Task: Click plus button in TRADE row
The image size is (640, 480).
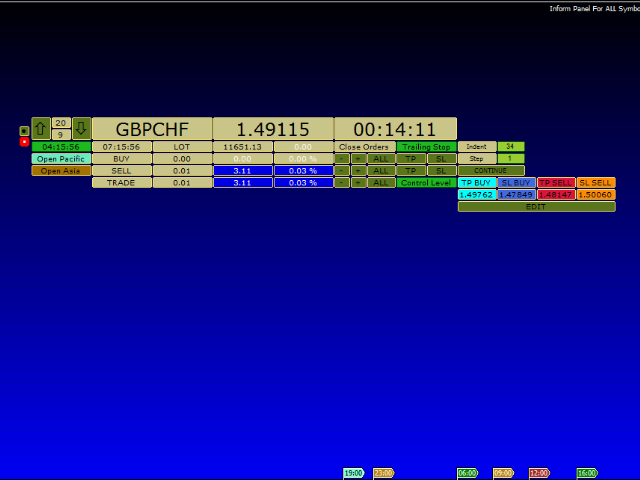Action: coord(358,183)
